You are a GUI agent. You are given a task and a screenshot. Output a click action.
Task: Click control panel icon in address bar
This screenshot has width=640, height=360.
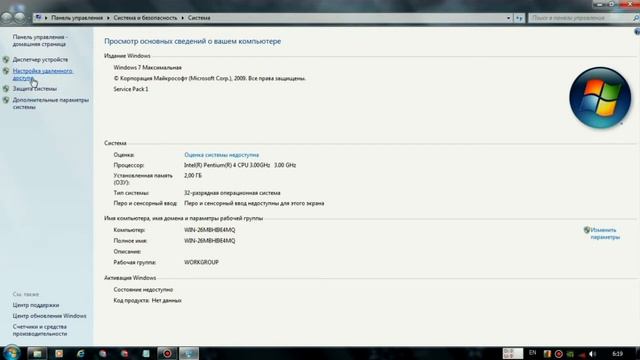pos(38,18)
